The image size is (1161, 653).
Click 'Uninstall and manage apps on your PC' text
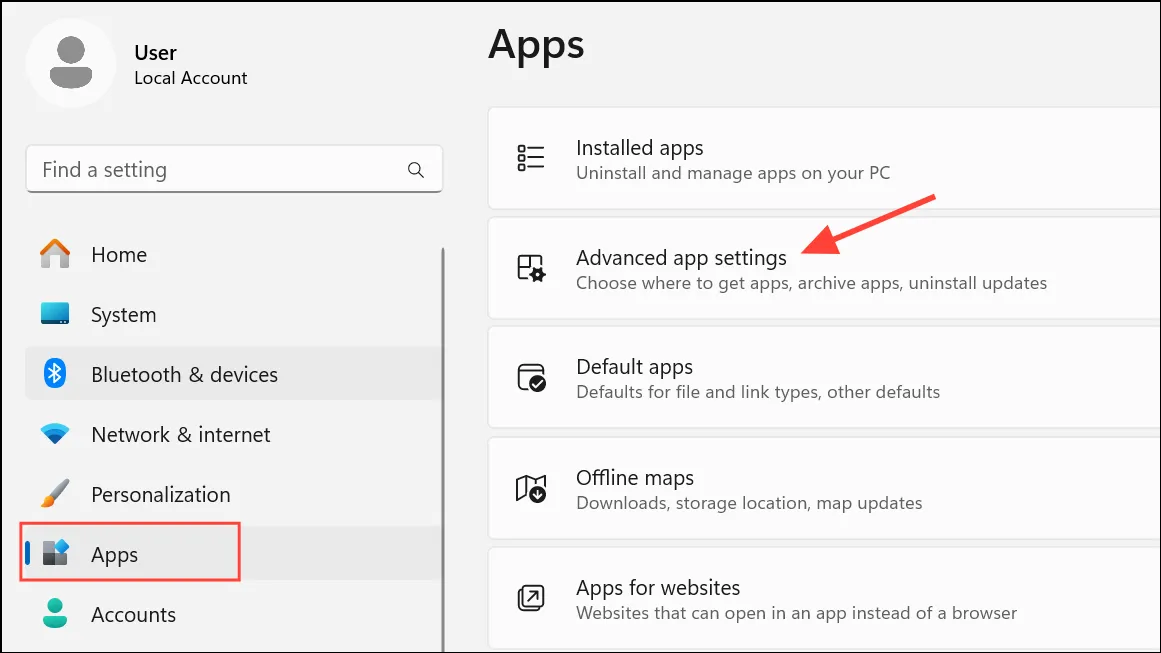[733, 173]
